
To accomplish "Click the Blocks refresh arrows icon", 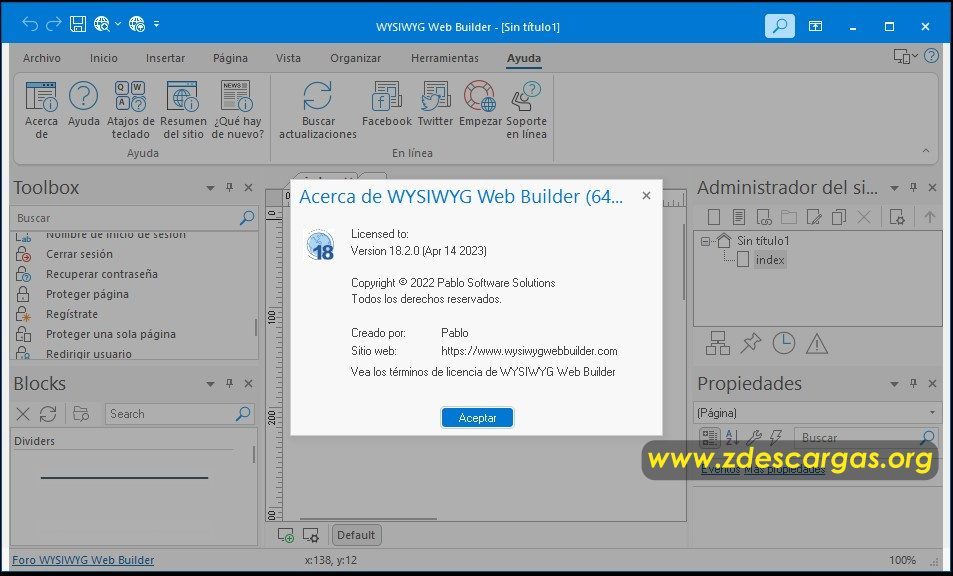I will [x=48, y=414].
